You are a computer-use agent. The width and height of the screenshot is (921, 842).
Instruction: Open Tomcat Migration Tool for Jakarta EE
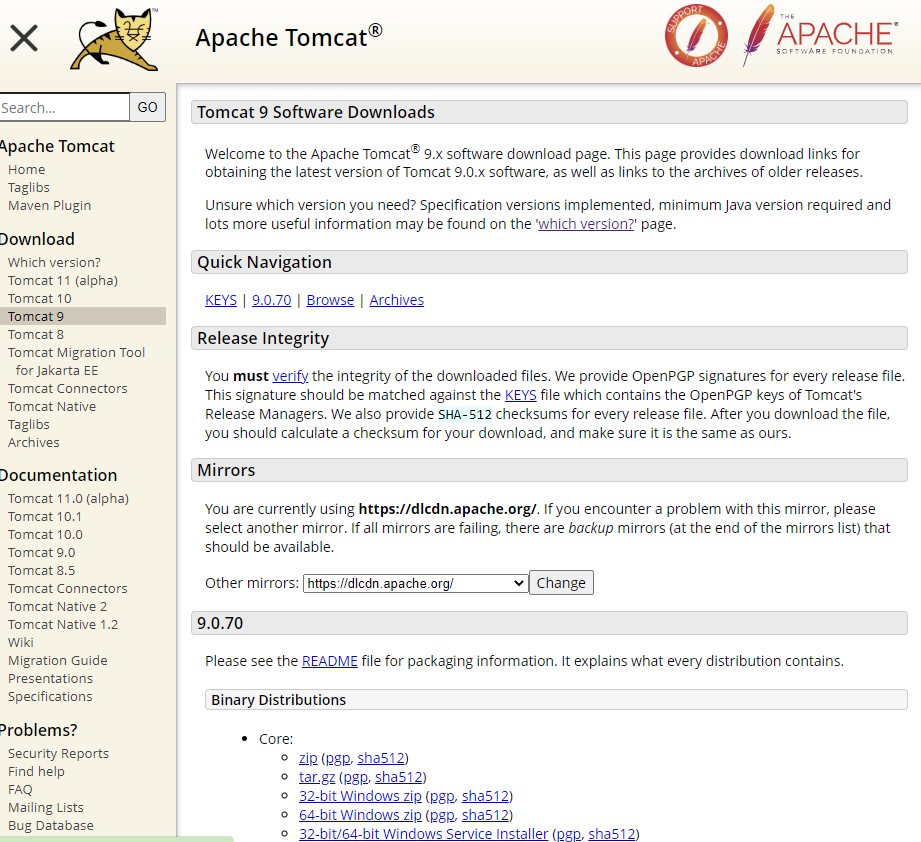tap(76, 362)
